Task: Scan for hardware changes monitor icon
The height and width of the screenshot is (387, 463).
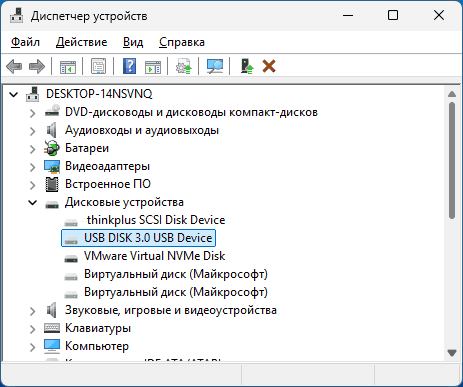Action: tap(215, 66)
